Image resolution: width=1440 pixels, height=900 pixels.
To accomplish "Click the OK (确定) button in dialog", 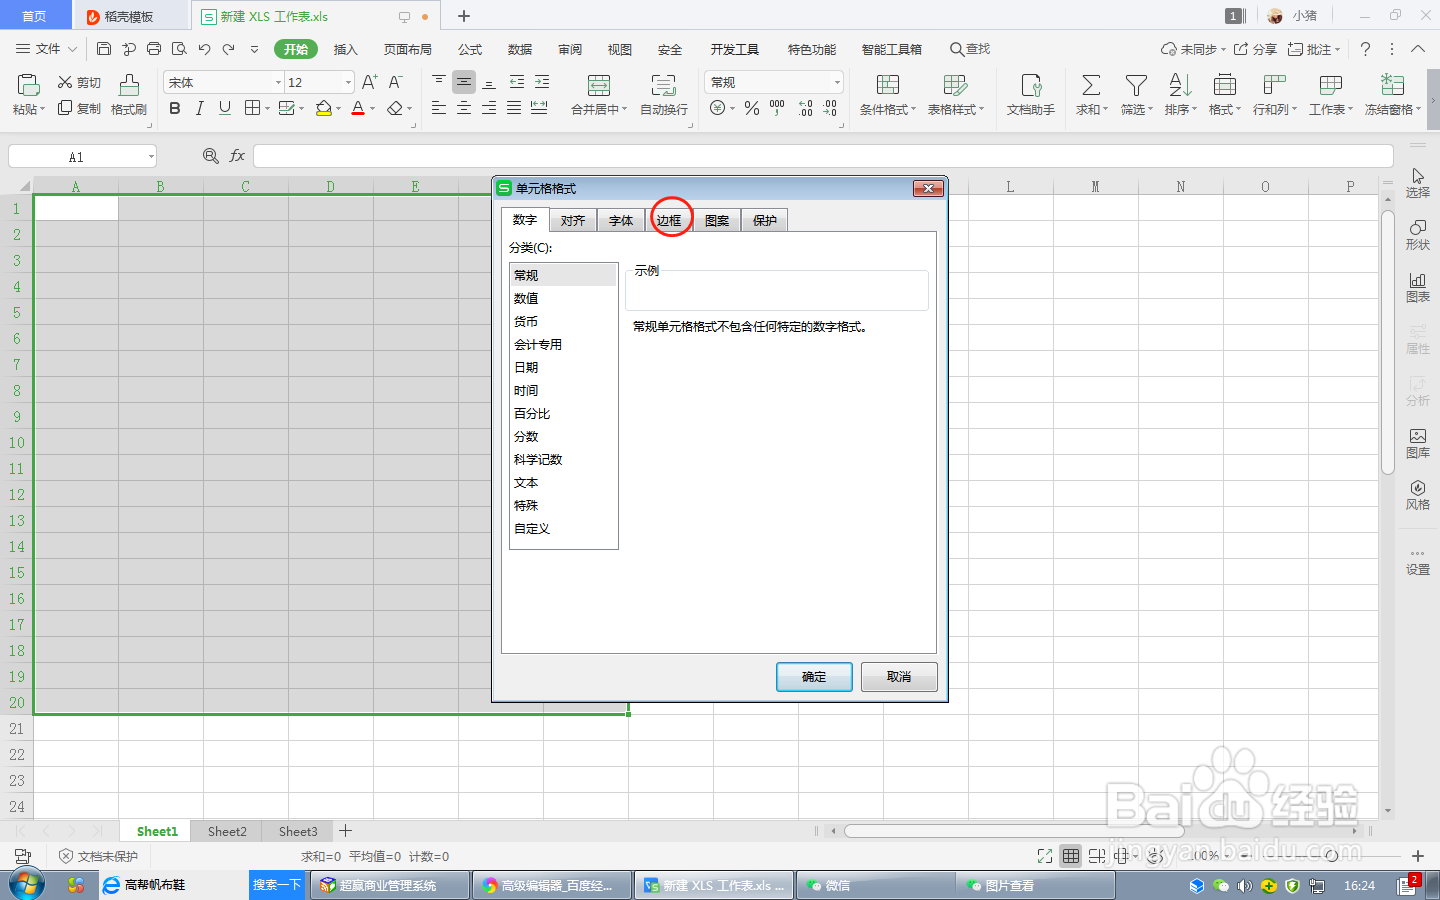I will [814, 676].
